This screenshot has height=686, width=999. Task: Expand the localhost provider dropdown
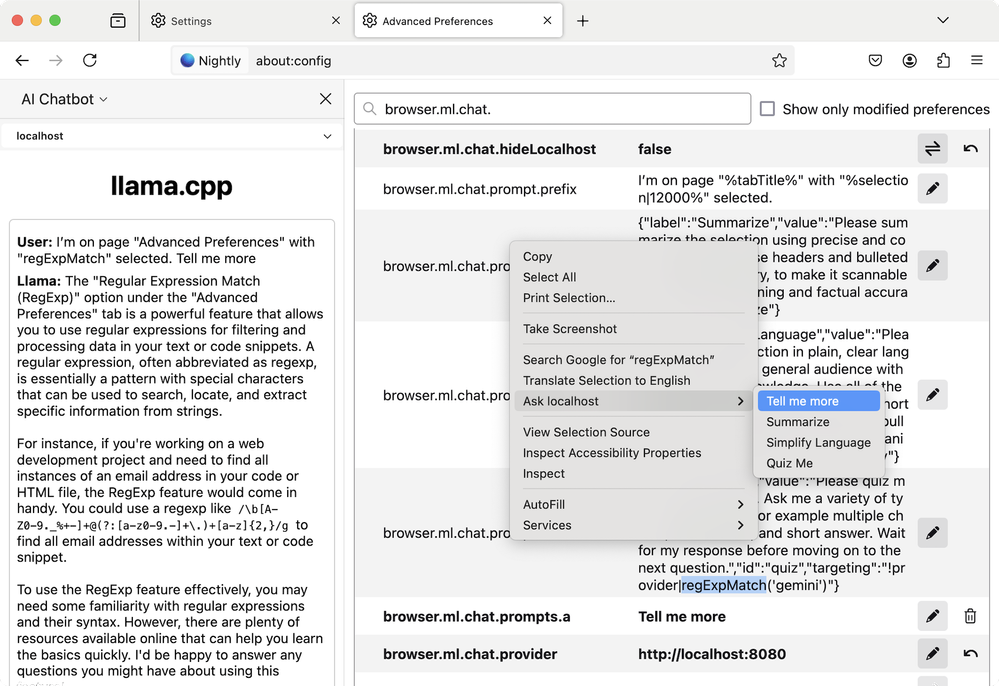[172, 136]
